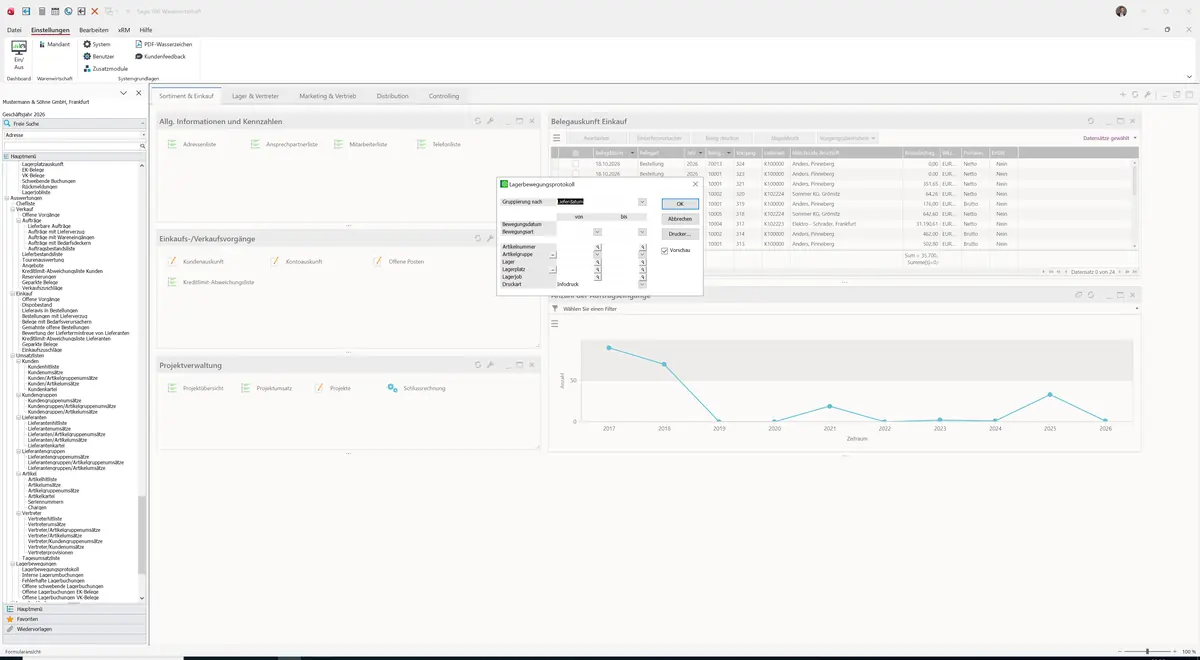
Task: Tick the checkbox in the first Bestellung row
Action: click(575, 163)
